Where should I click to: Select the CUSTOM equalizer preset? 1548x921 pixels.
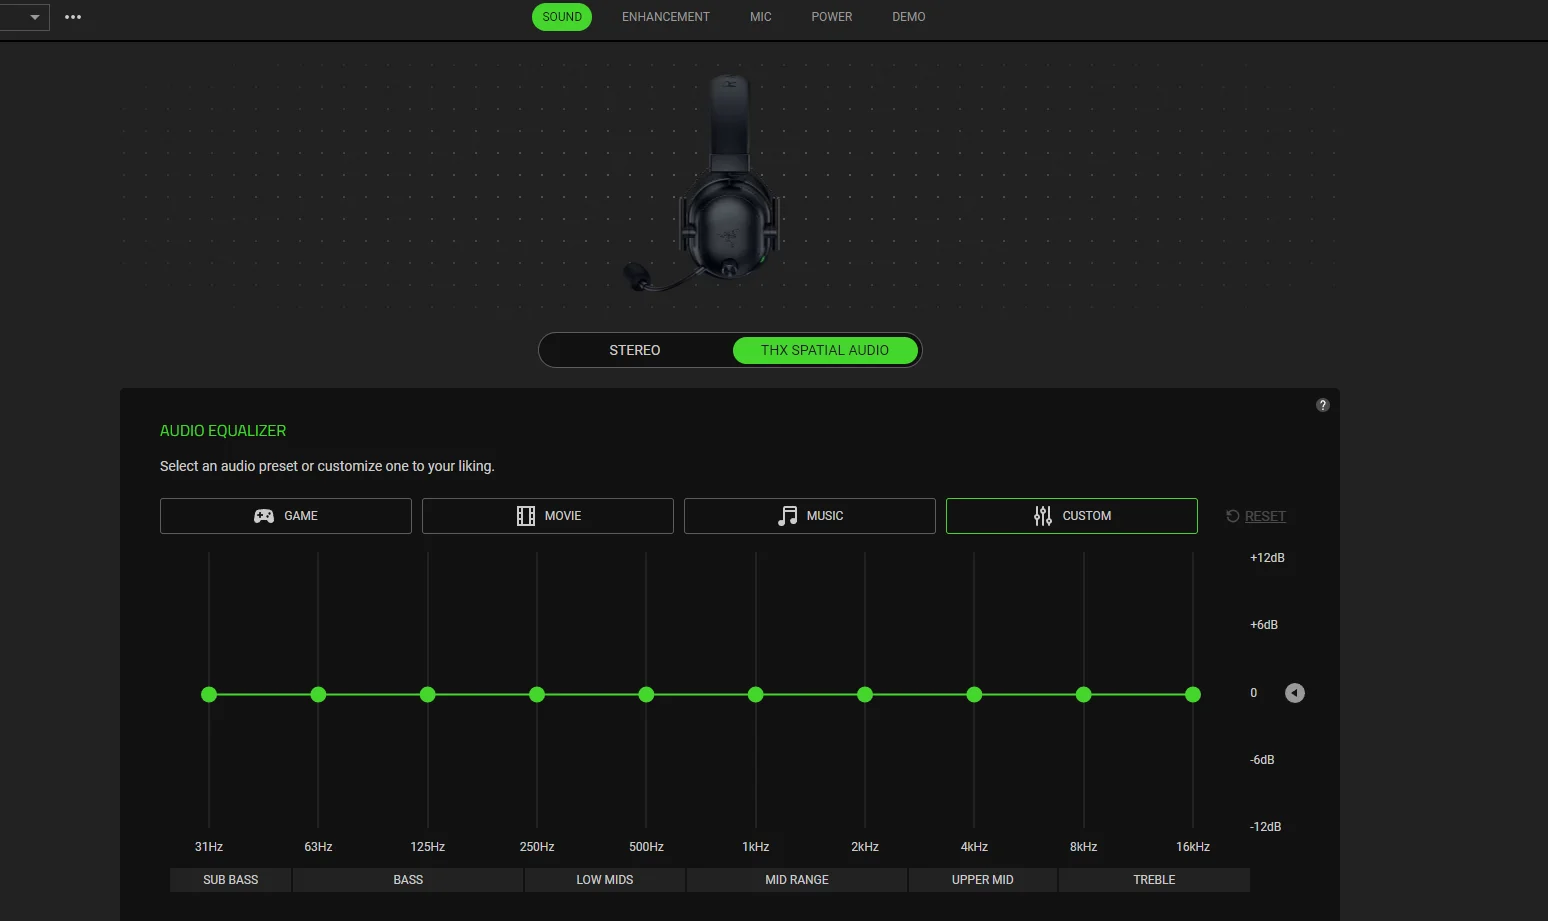(1072, 516)
